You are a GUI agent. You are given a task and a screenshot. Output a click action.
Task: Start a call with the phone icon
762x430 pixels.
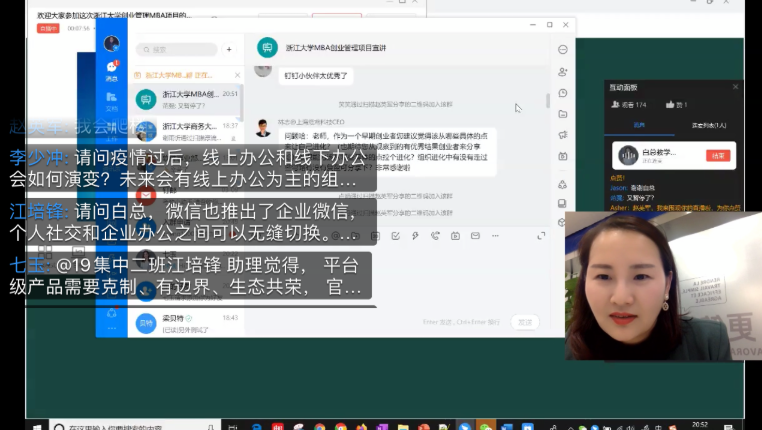coord(435,236)
